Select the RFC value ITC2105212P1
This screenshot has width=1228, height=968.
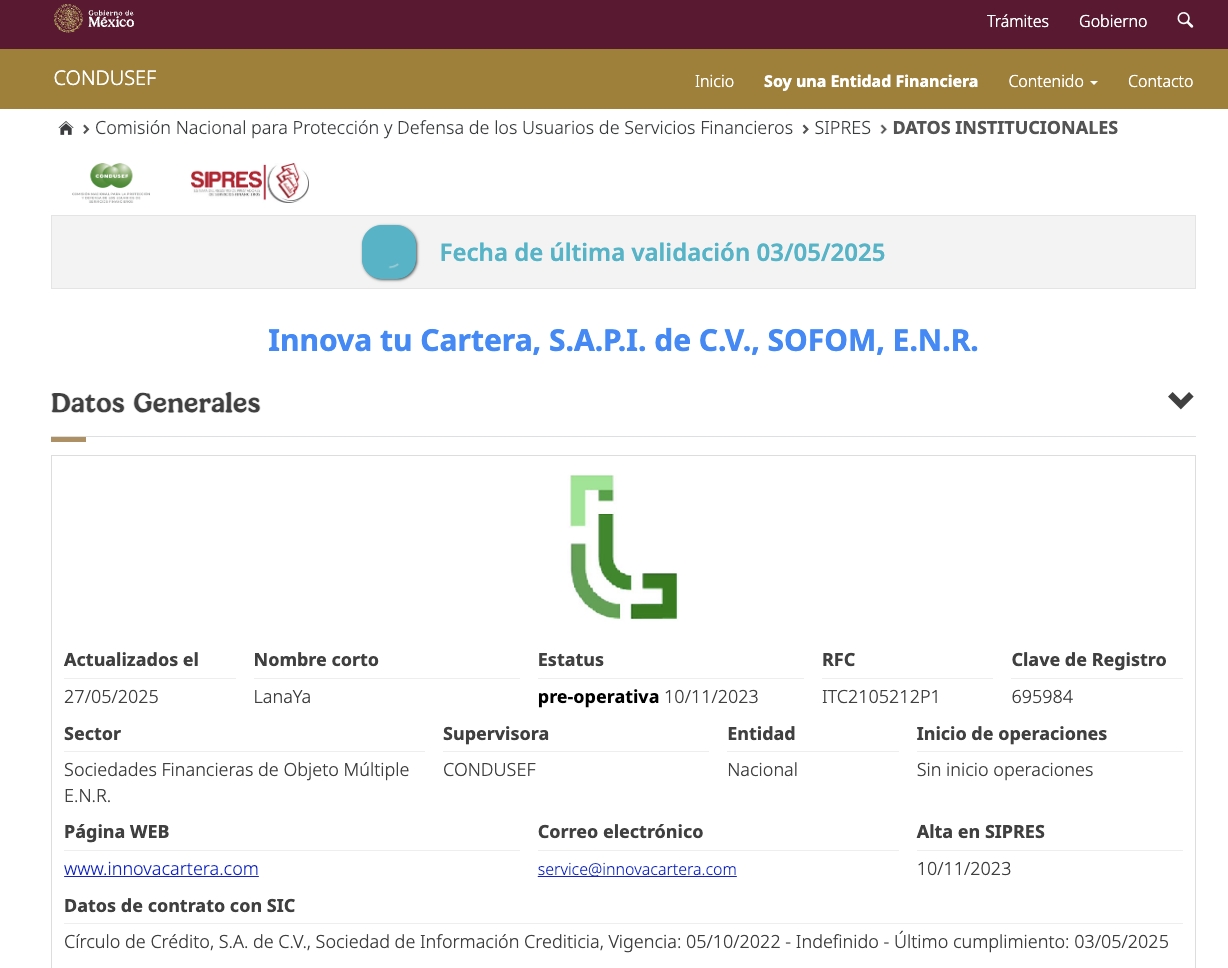(881, 697)
